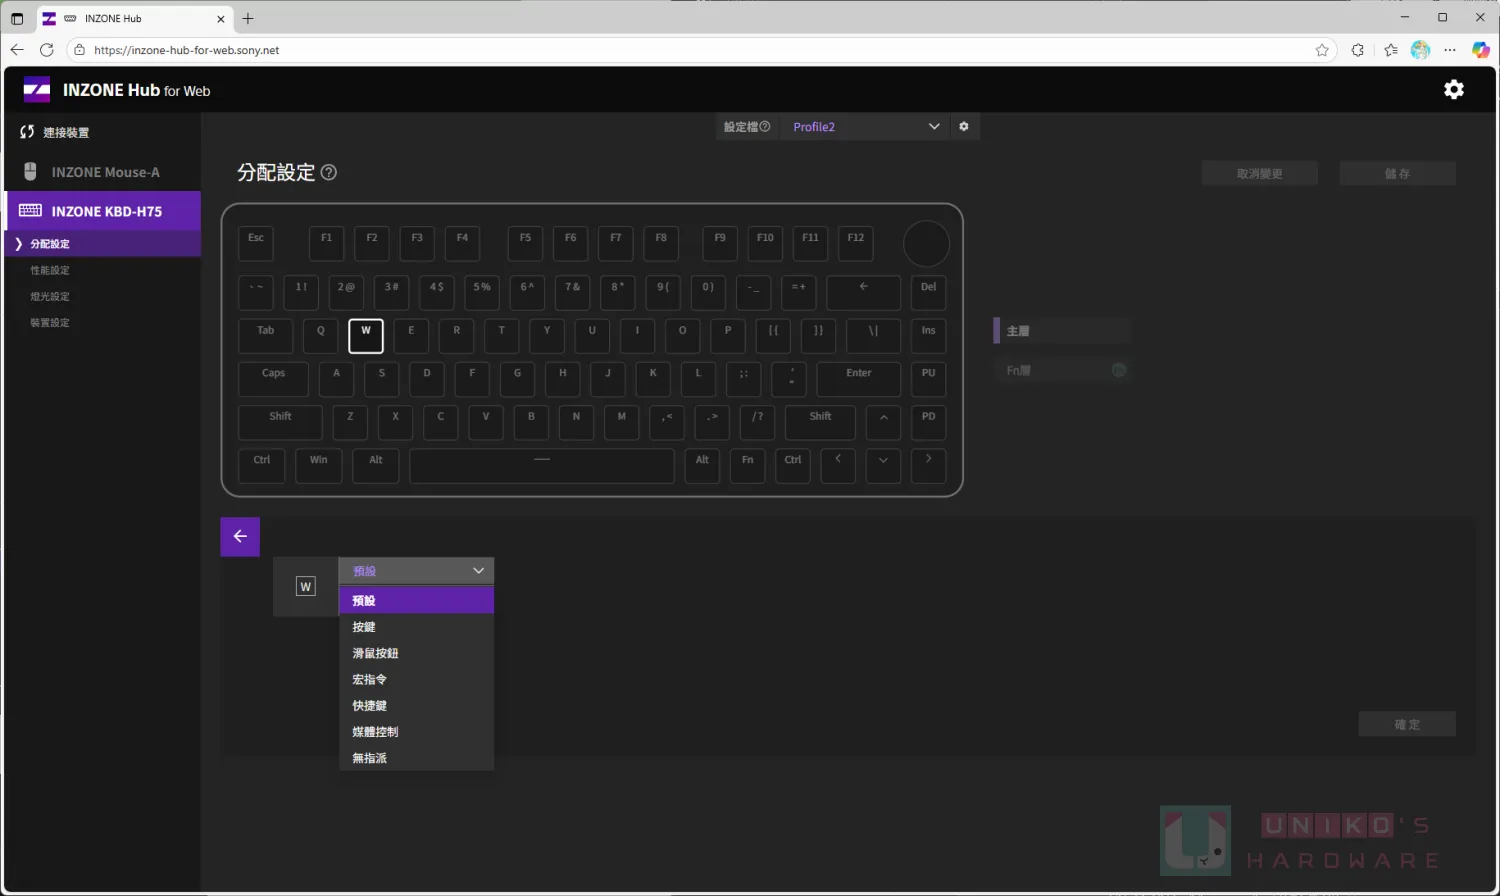Pick 無指派 option in the list

tap(370, 758)
